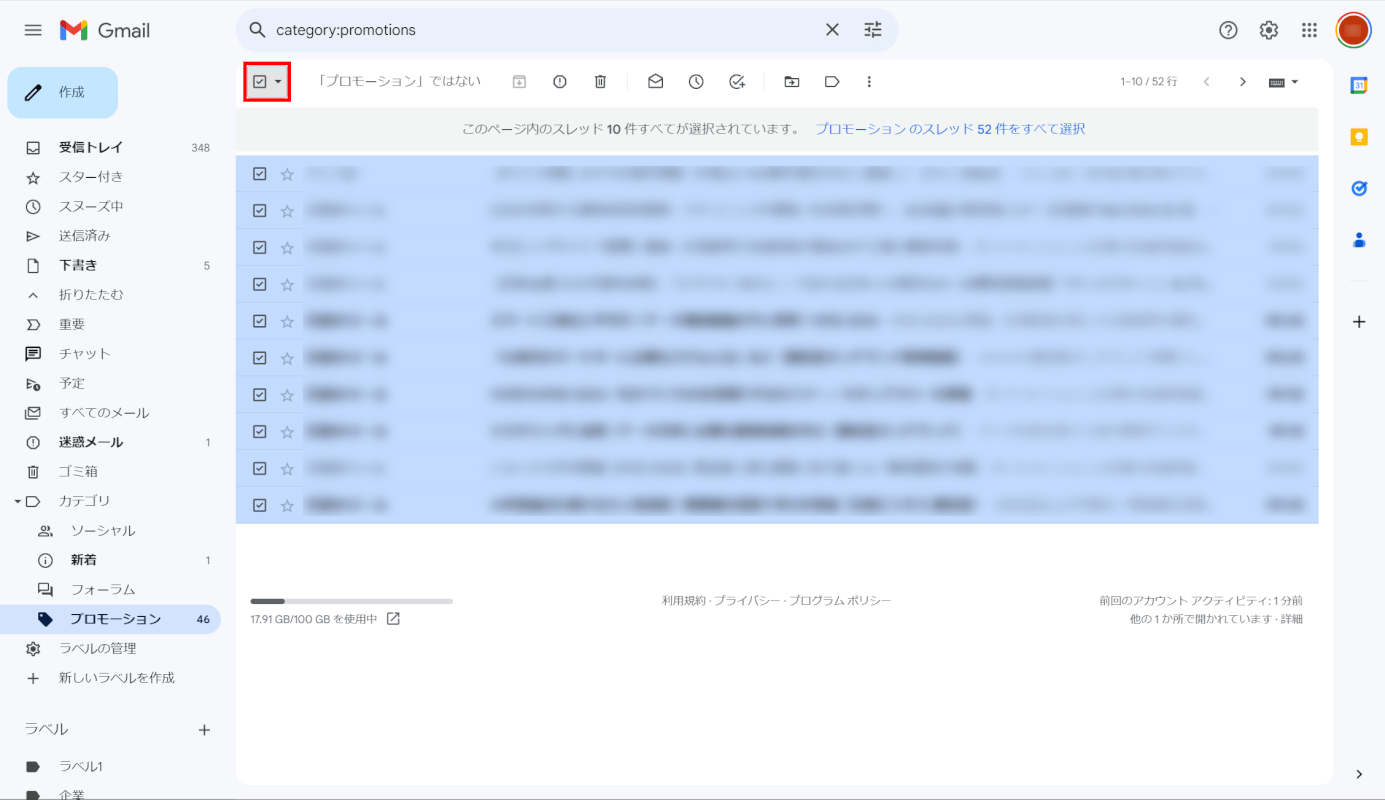Viewport: 1385px width, 800px height.
Task: Open the select dropdown arrow beside checkbox
Action: [278, 82]
